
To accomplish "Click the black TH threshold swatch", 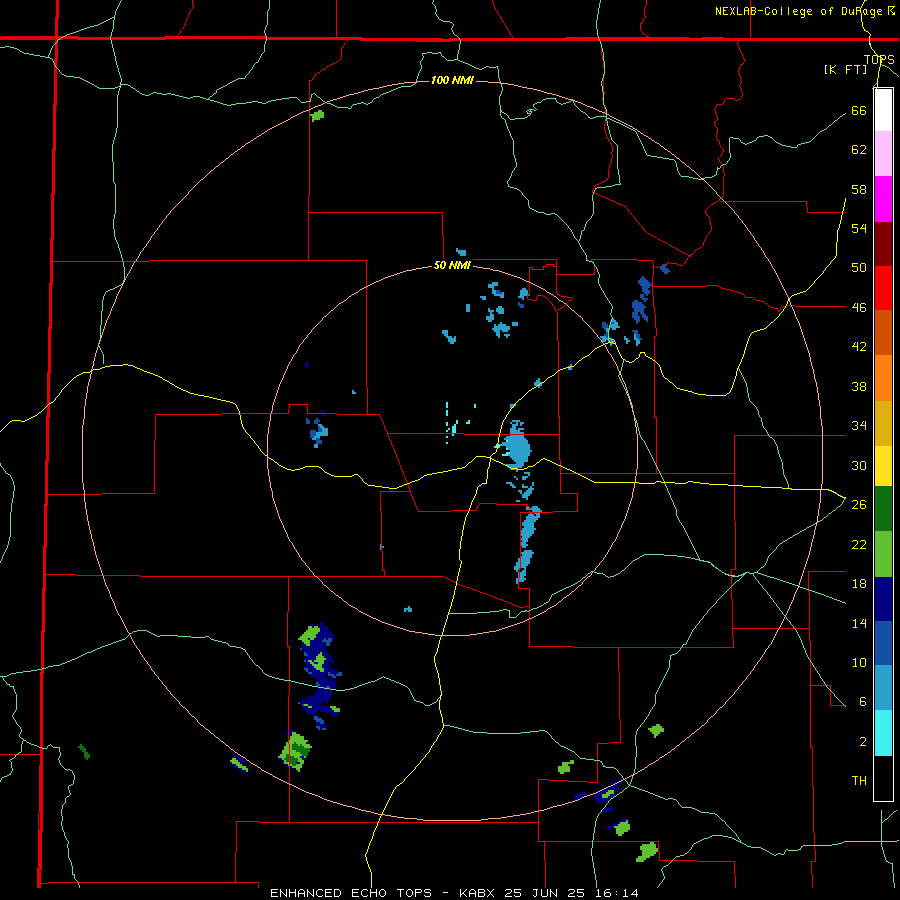I will coord(883,778).
